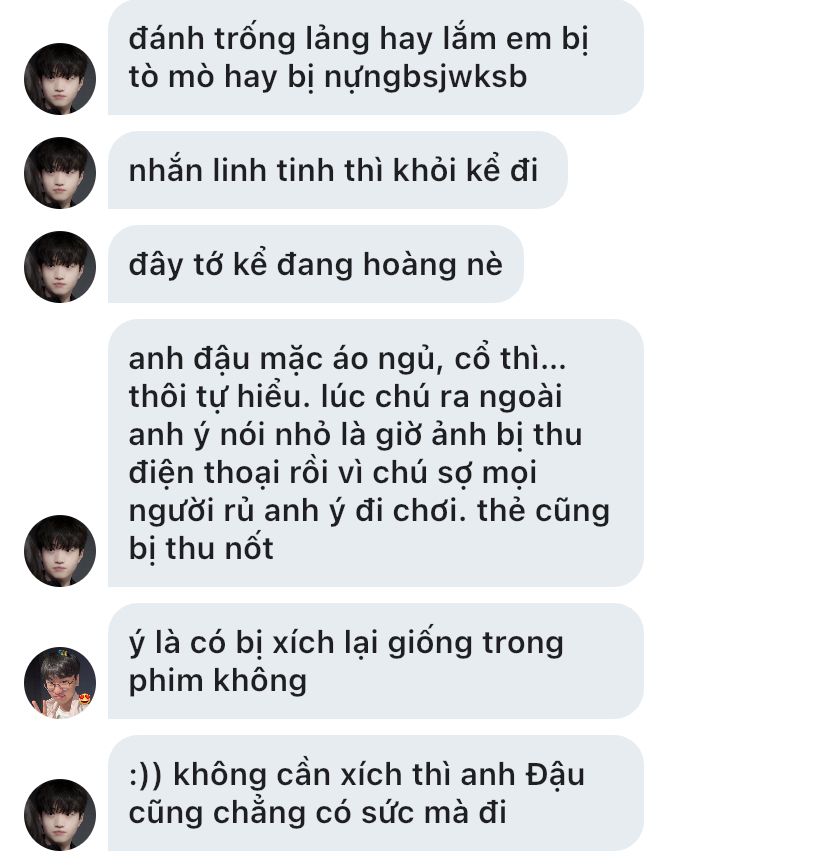Click the garbled word 'nựngbsjwksb'
828x865 pixels.
(x=425, y=77)
